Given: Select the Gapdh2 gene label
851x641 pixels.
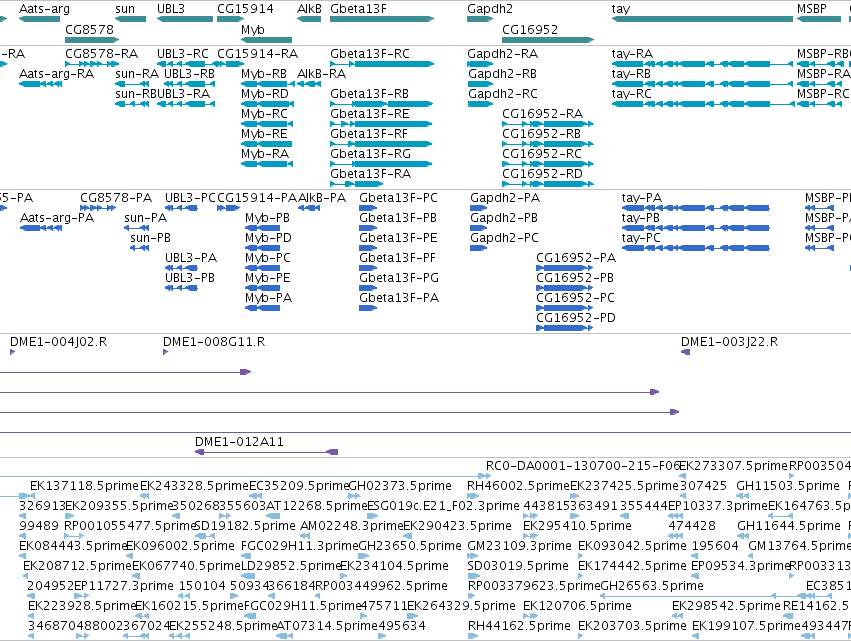Looking at the screenshot, I should tap(490, 9).
